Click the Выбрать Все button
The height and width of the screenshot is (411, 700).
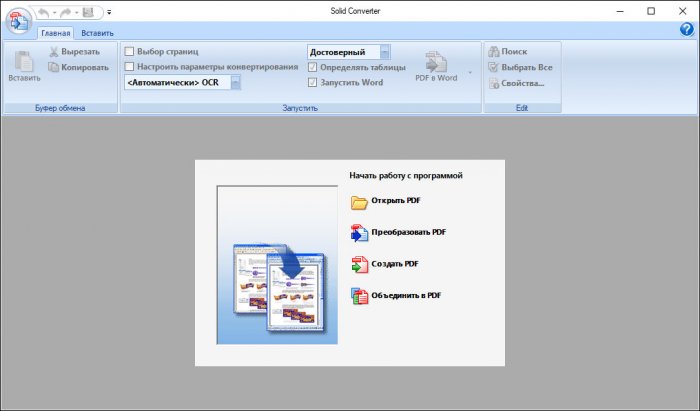[x=521, y=67]
